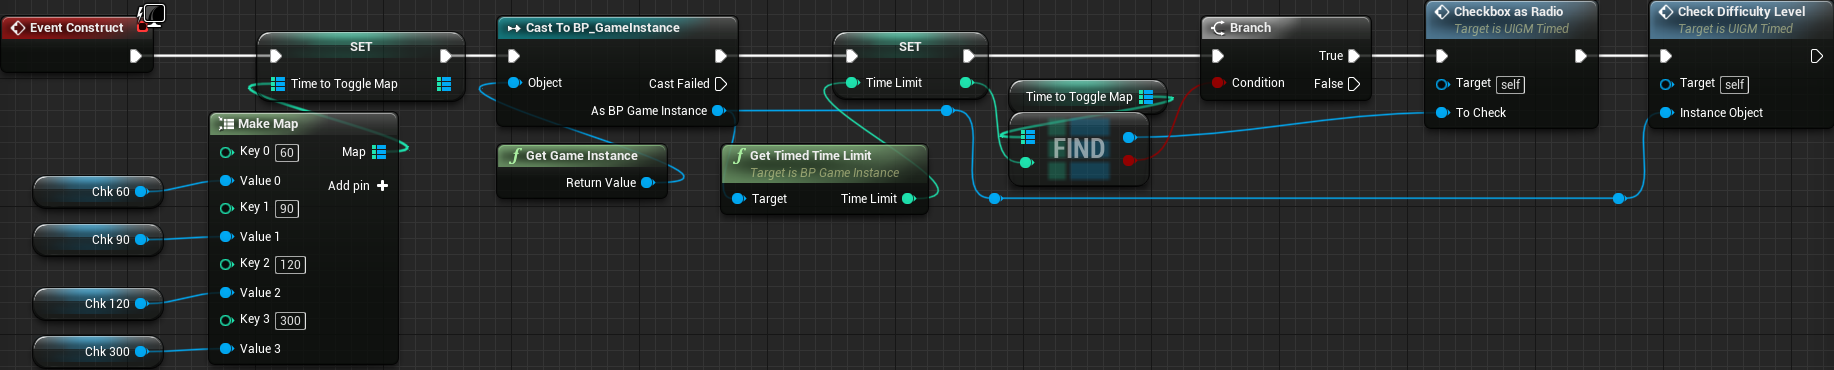Click the Key 3 input pin
This screenshot has width=1834, height=370.
(x=226, y=320)
